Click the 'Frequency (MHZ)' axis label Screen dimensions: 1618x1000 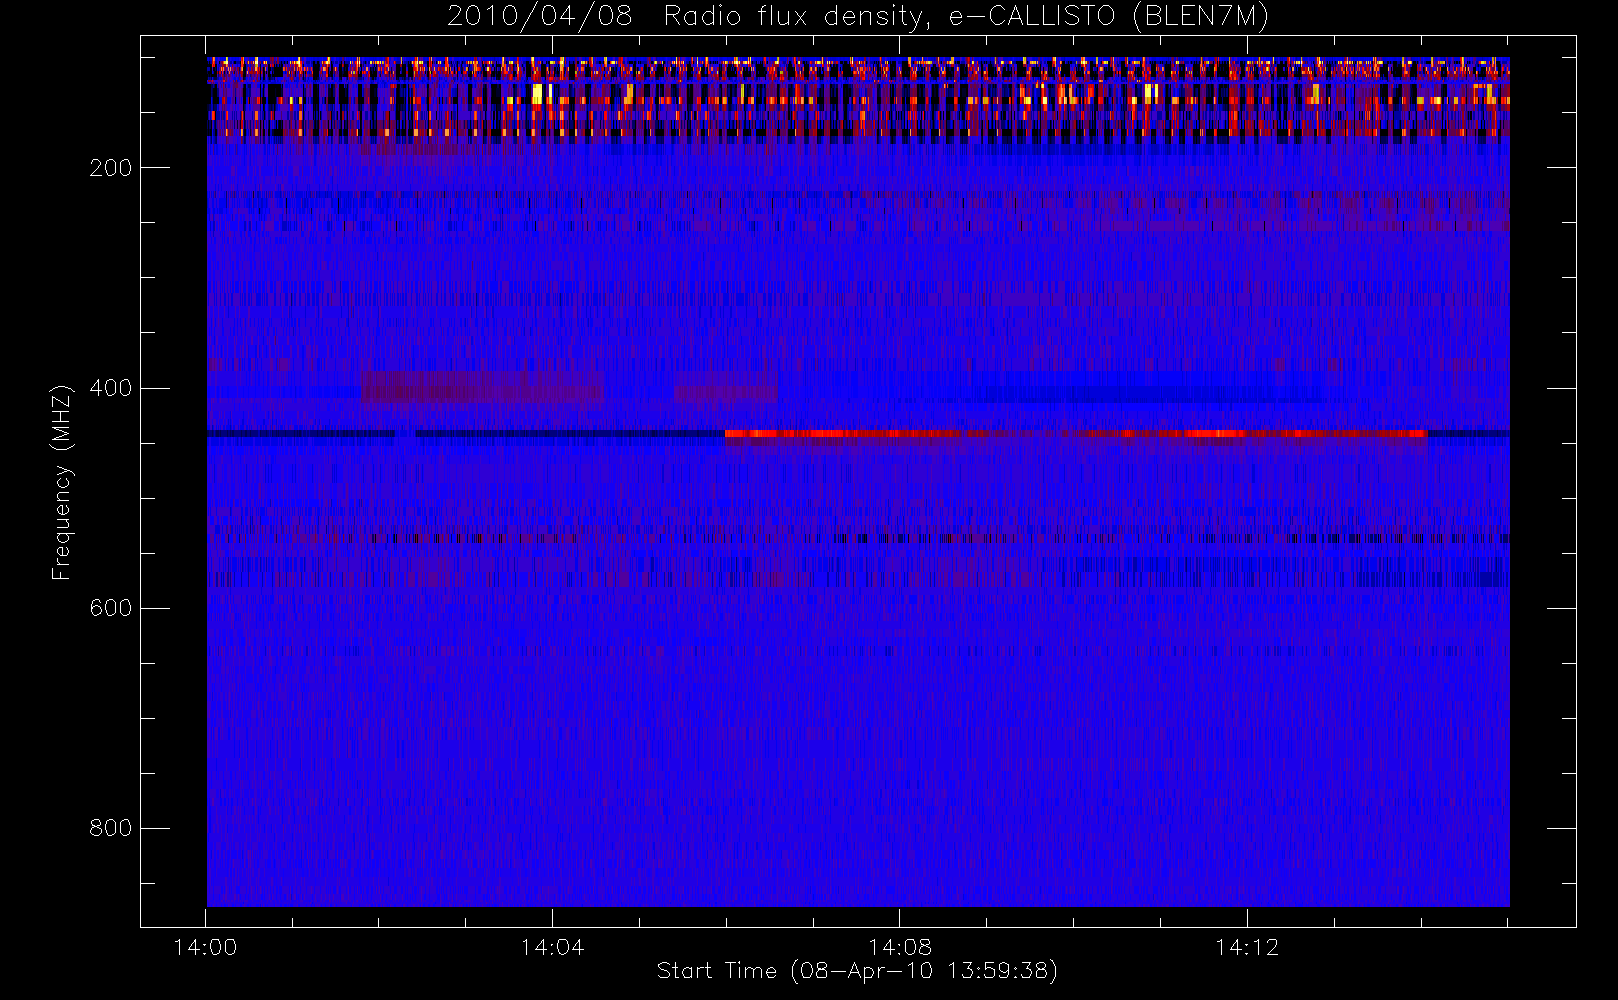pyautogui.click(x=62, y=482)
